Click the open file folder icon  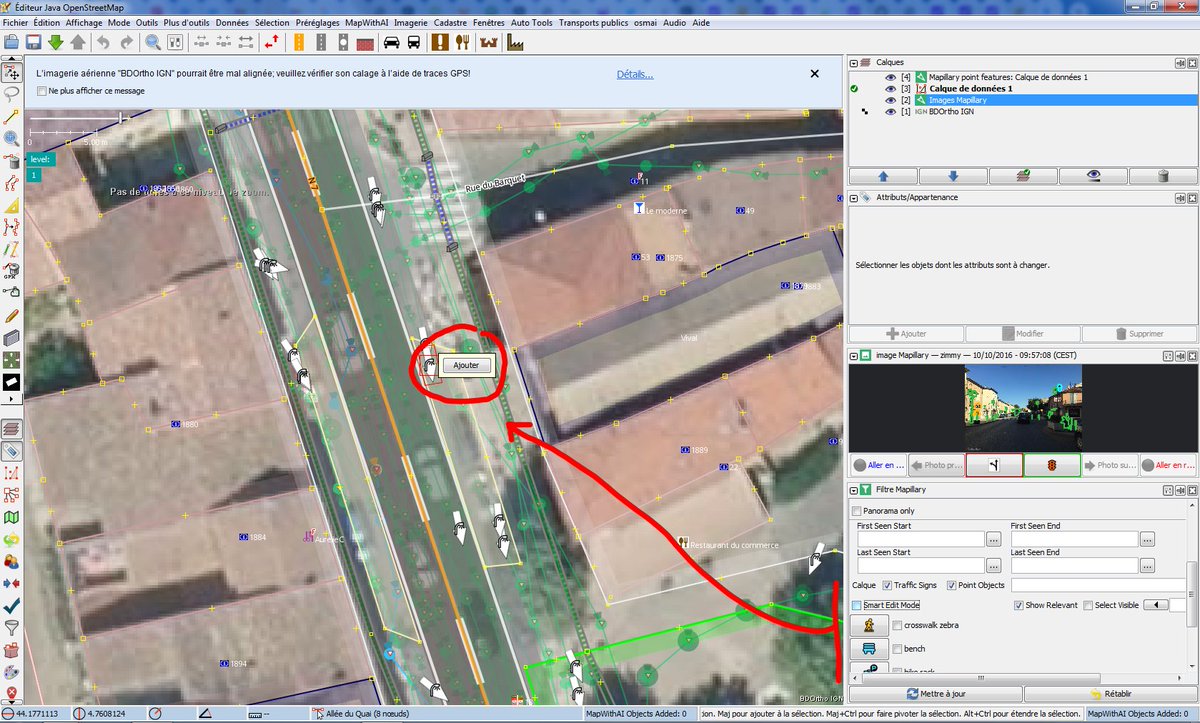pos(12,42)
